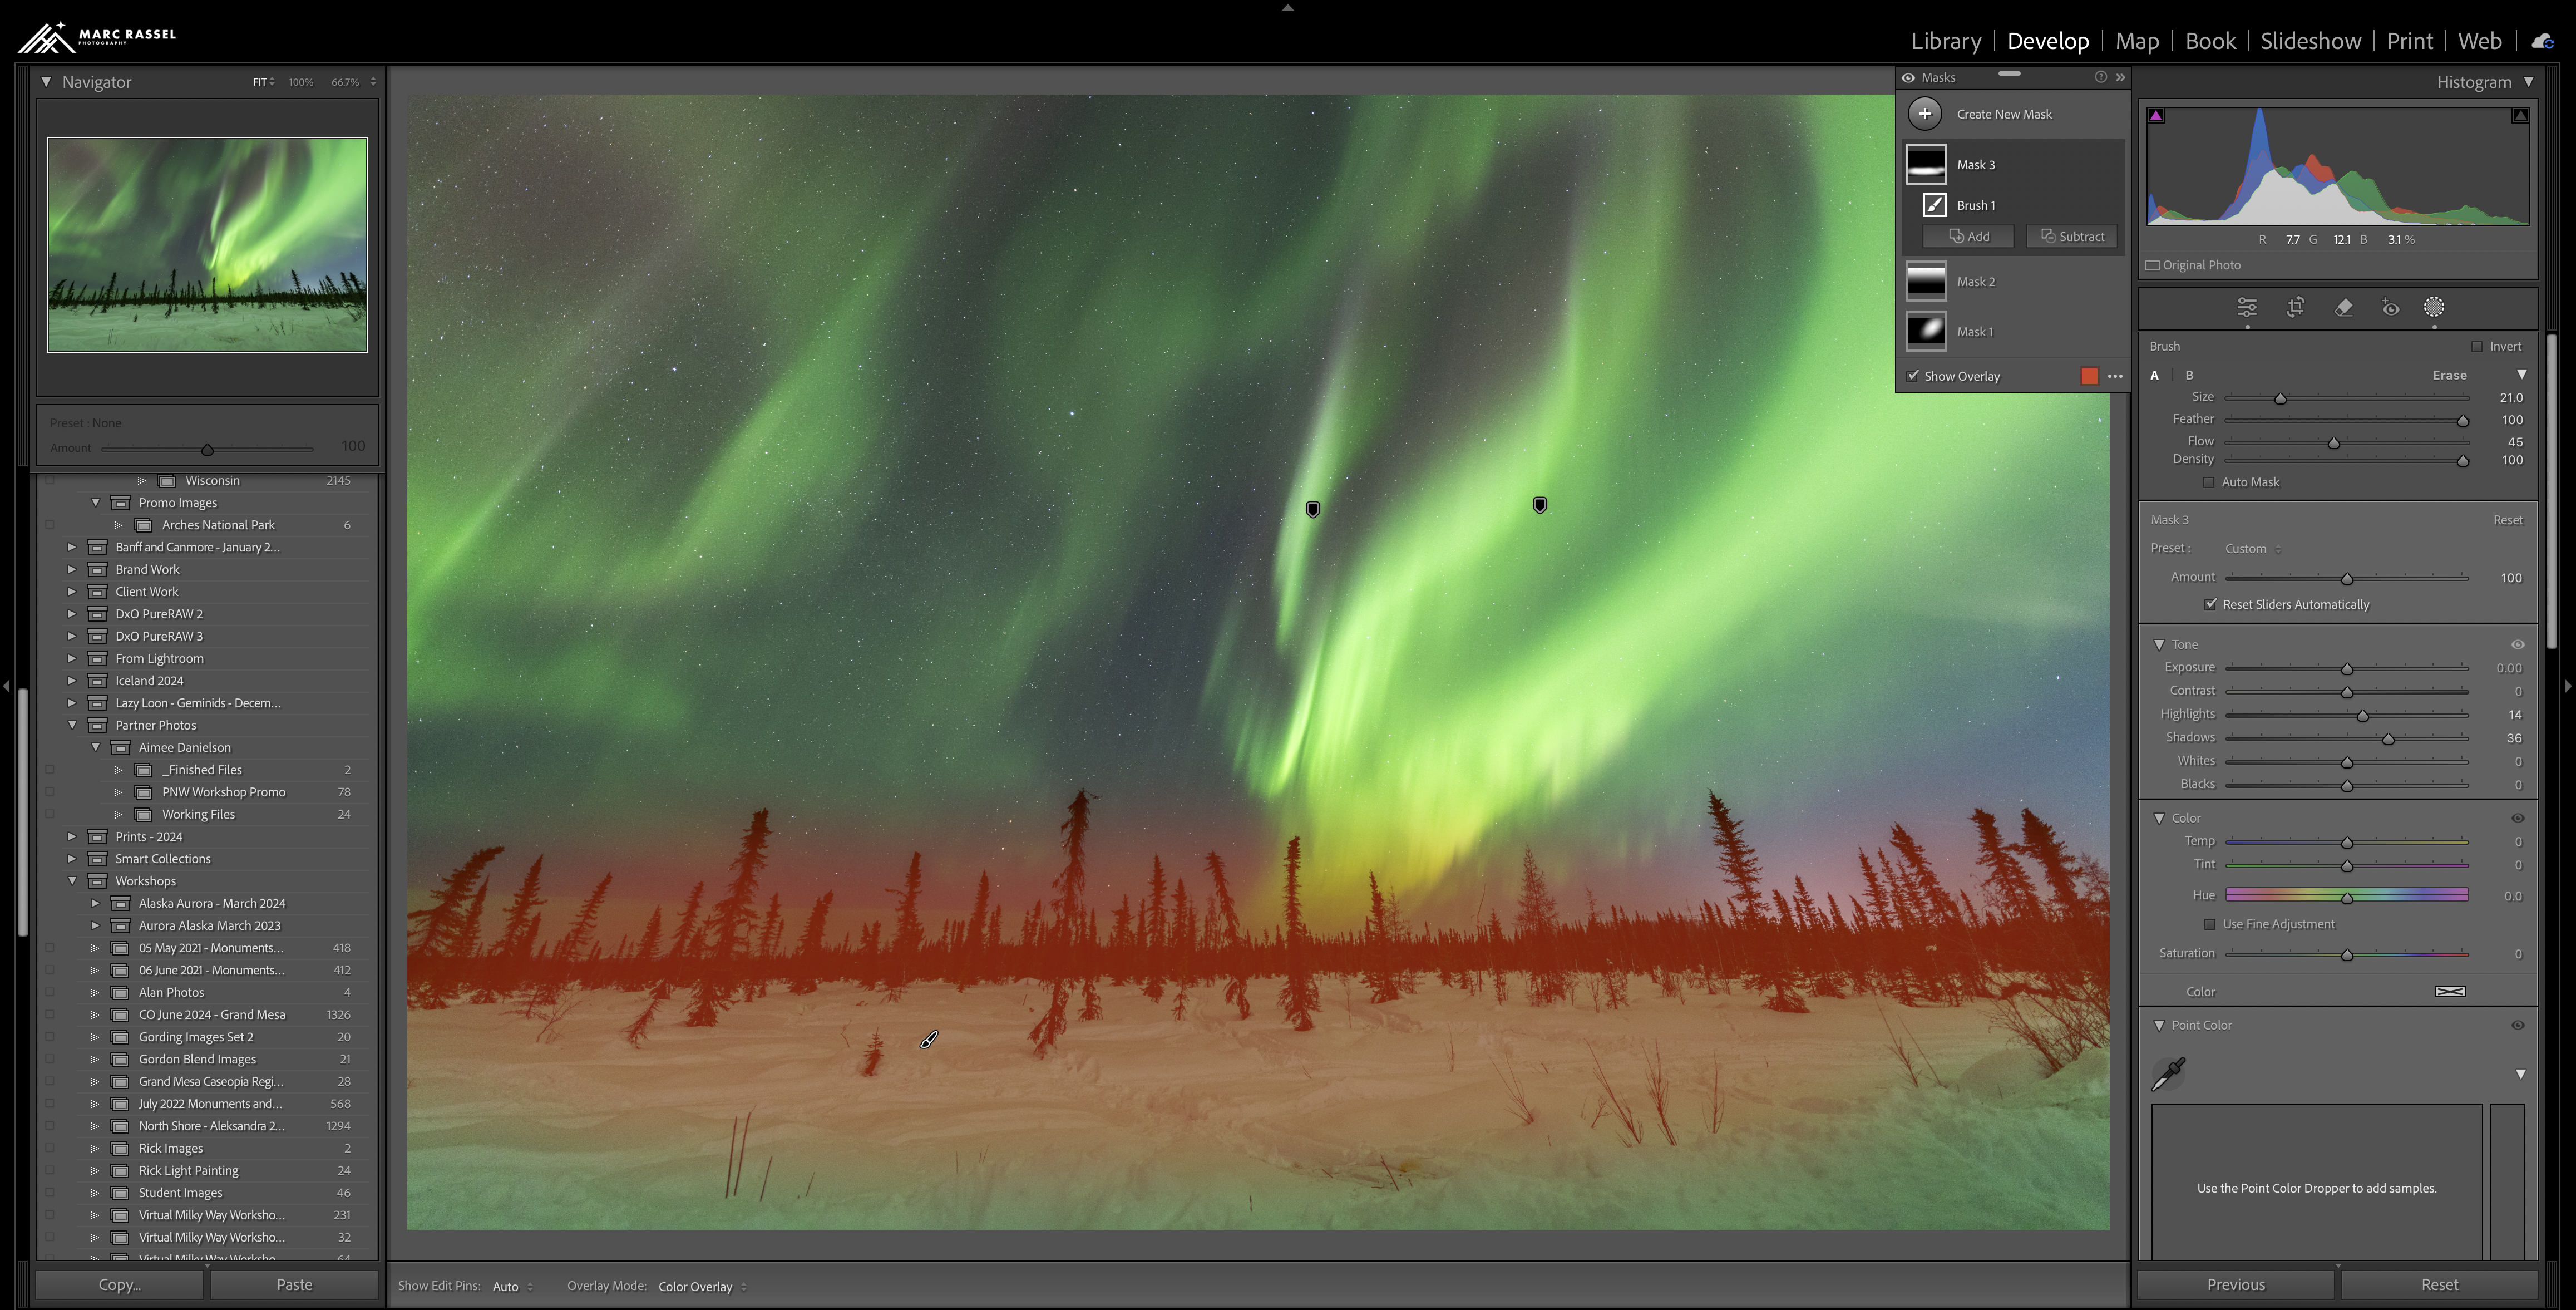The image size is (2576, 1310).
Task: Hide the Tone panel adjustments eye
Action: (x=2517, y=645)
